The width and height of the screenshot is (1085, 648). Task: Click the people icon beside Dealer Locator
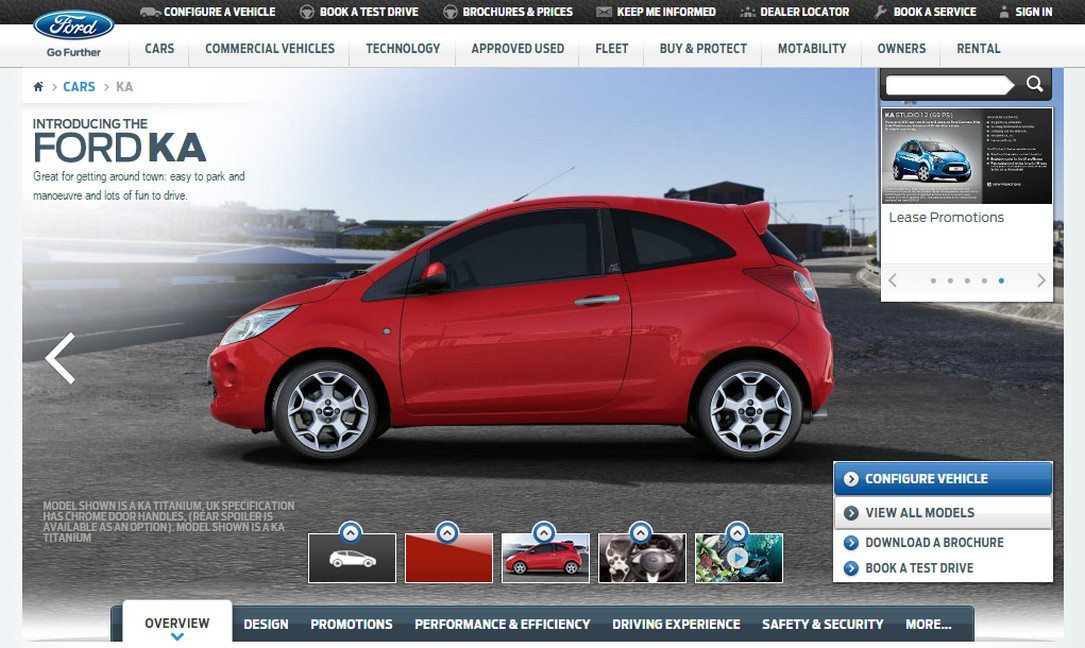(x=747, y=12)
